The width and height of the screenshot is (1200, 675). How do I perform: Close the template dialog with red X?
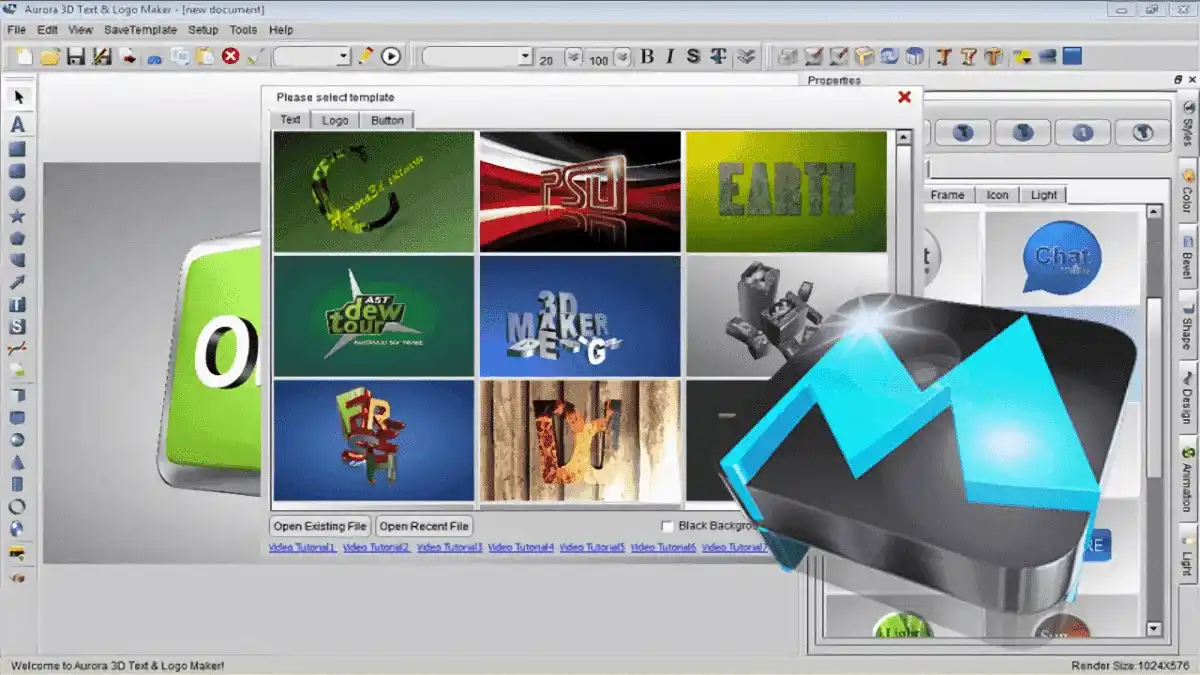coord(904,97)
